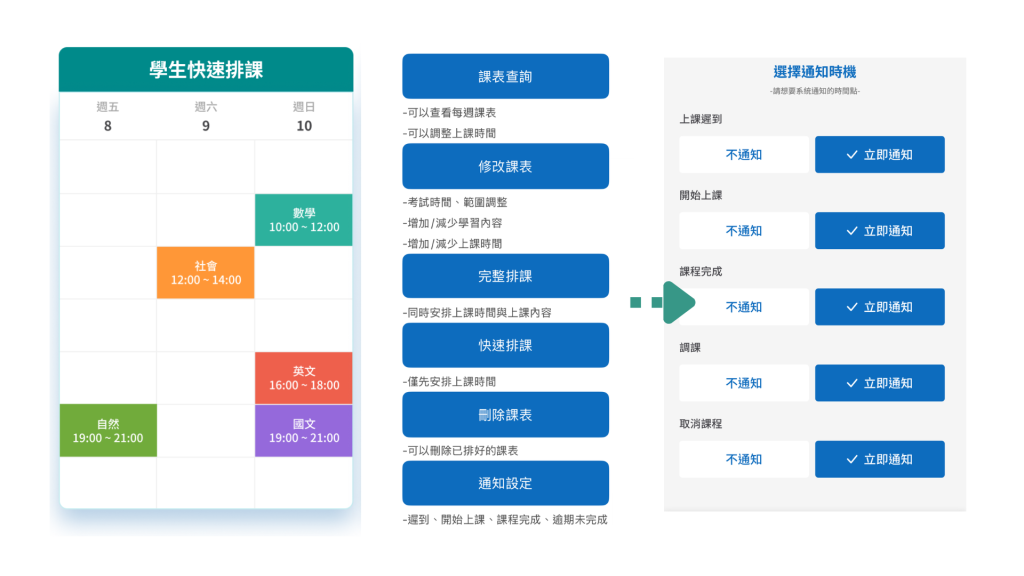Select 完整排課 to fully arrange classes

506,276
